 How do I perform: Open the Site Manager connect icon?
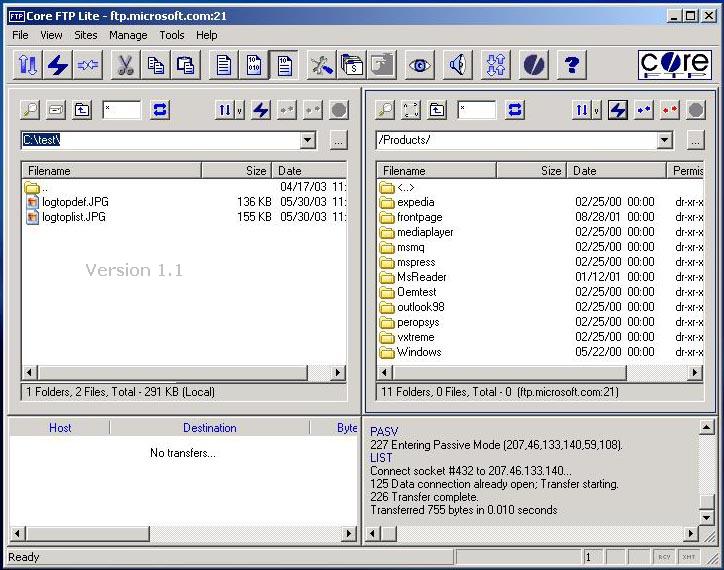click(x=28, y=65)
